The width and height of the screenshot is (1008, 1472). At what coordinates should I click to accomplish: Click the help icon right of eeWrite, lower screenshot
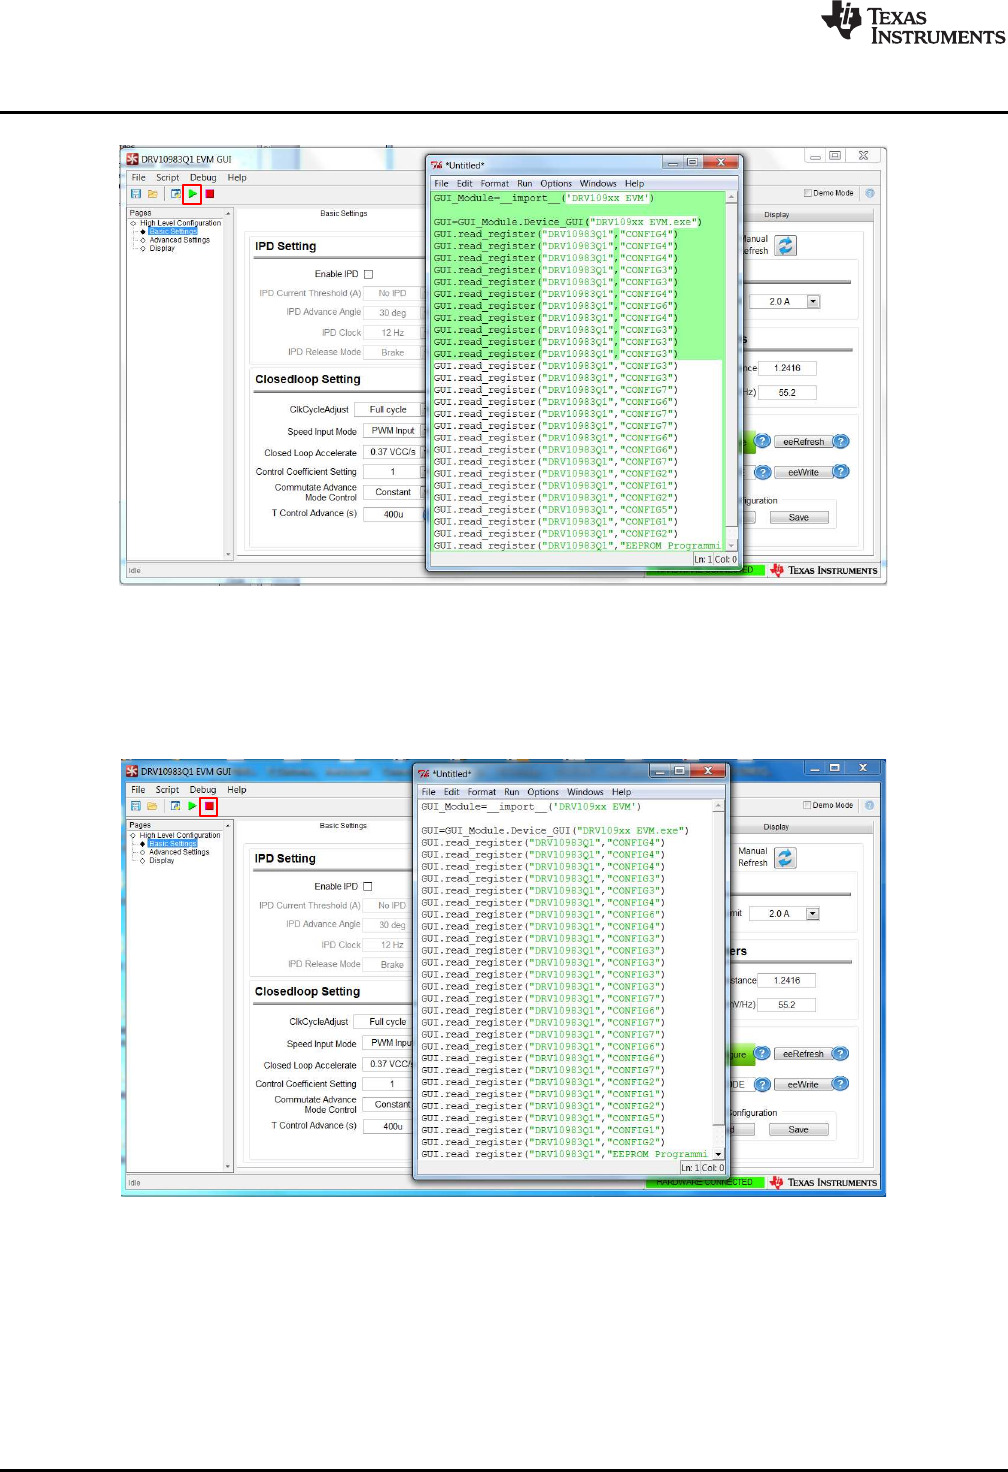click(840, 1084)
